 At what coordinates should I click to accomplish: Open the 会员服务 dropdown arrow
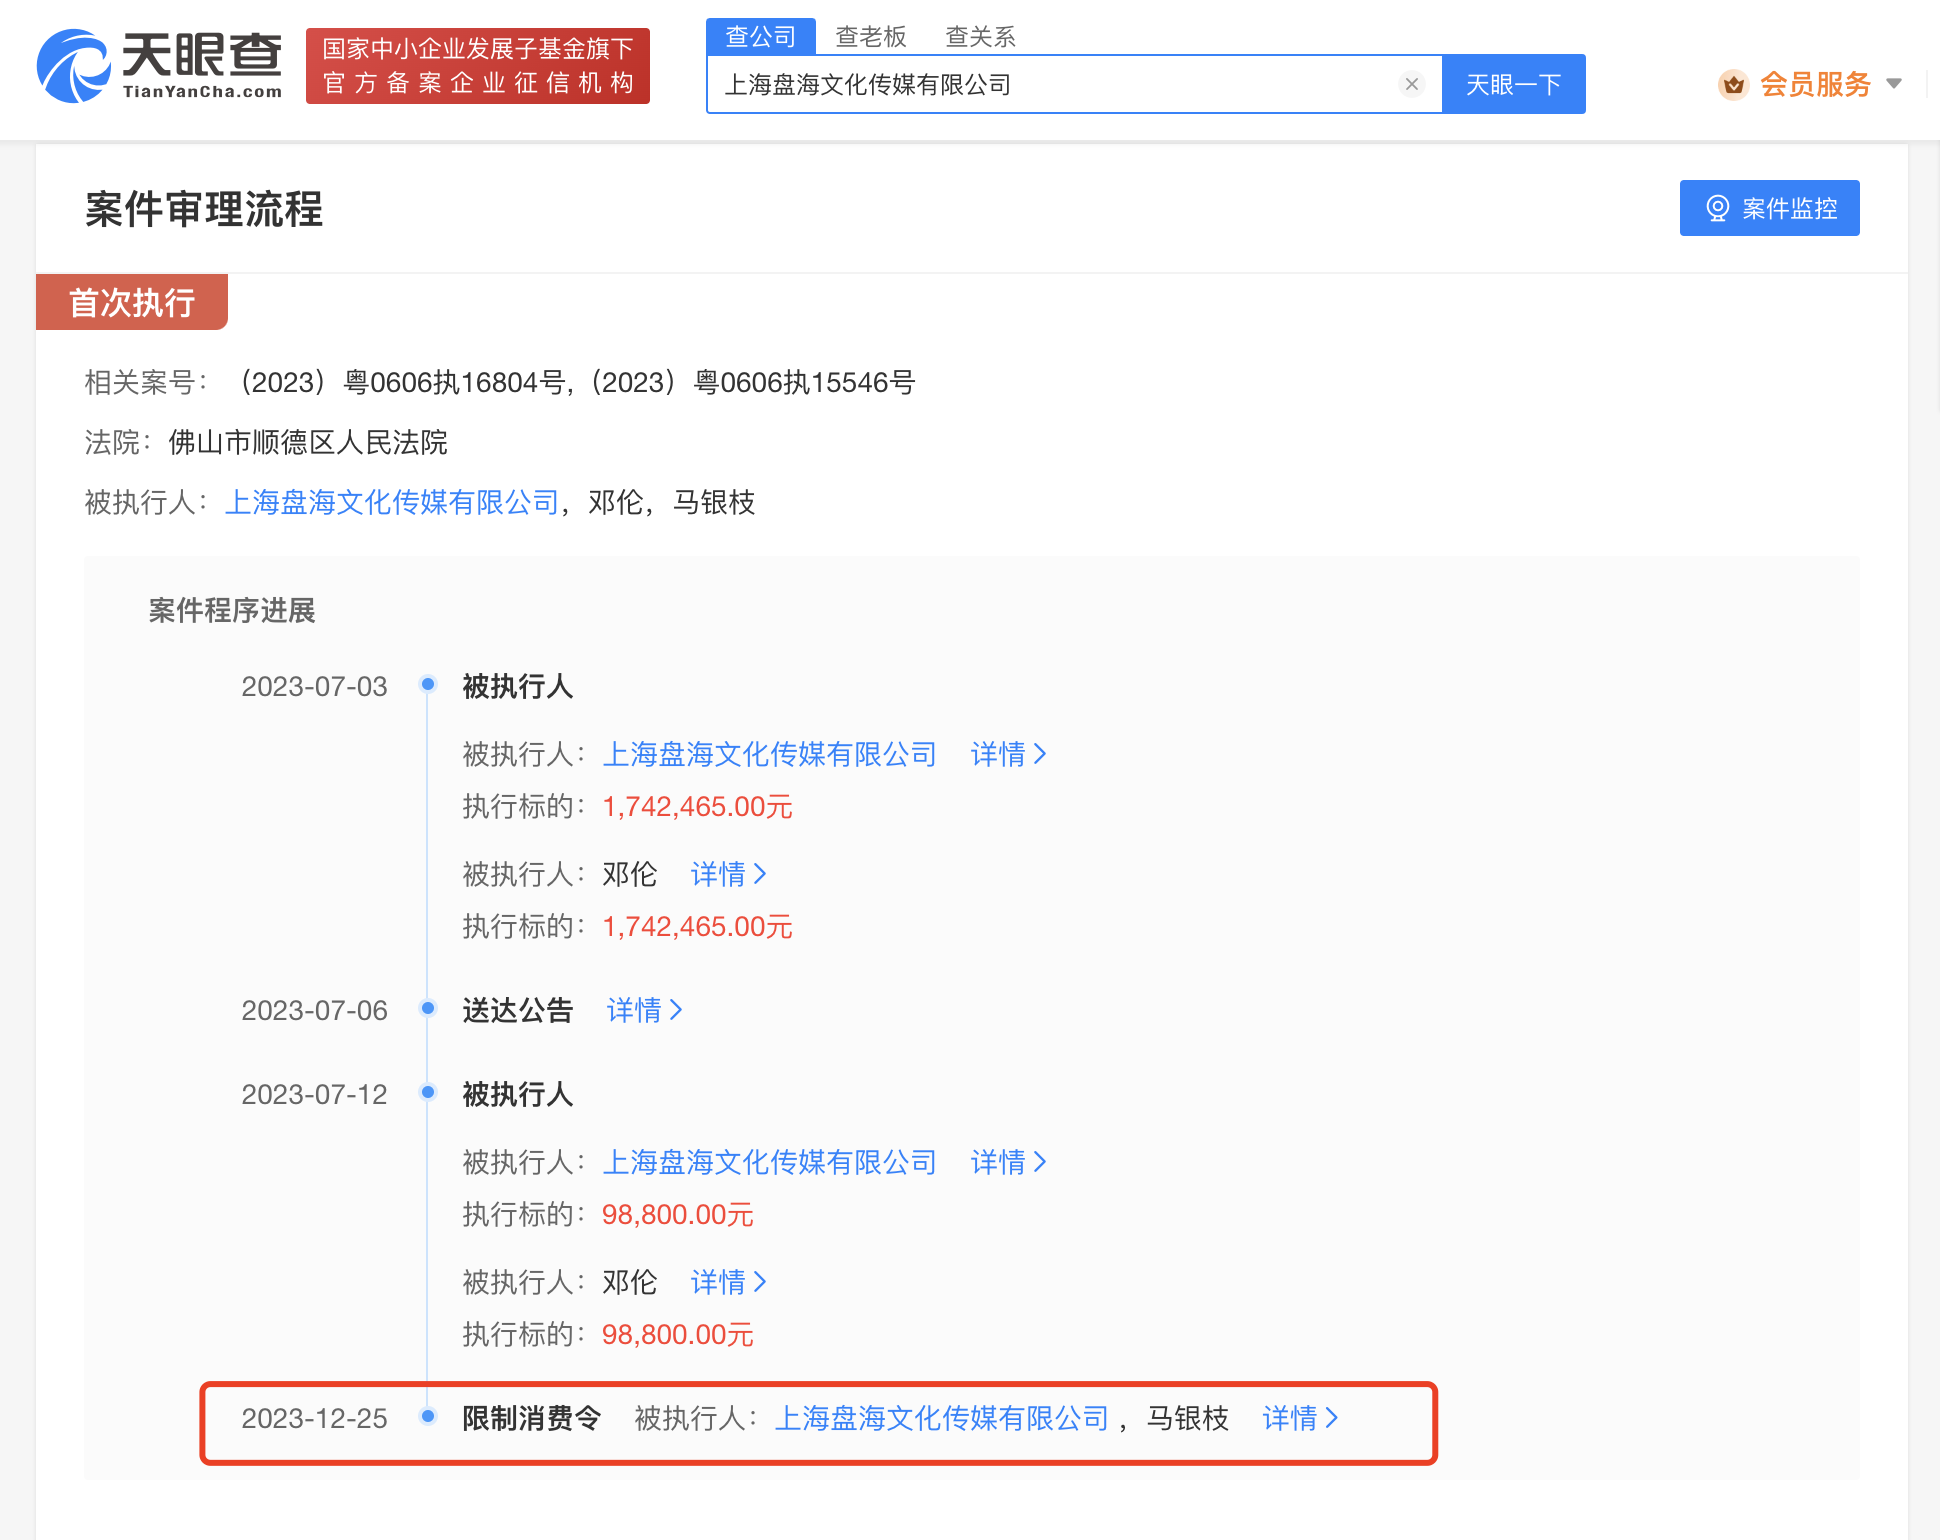(1896, 84)
